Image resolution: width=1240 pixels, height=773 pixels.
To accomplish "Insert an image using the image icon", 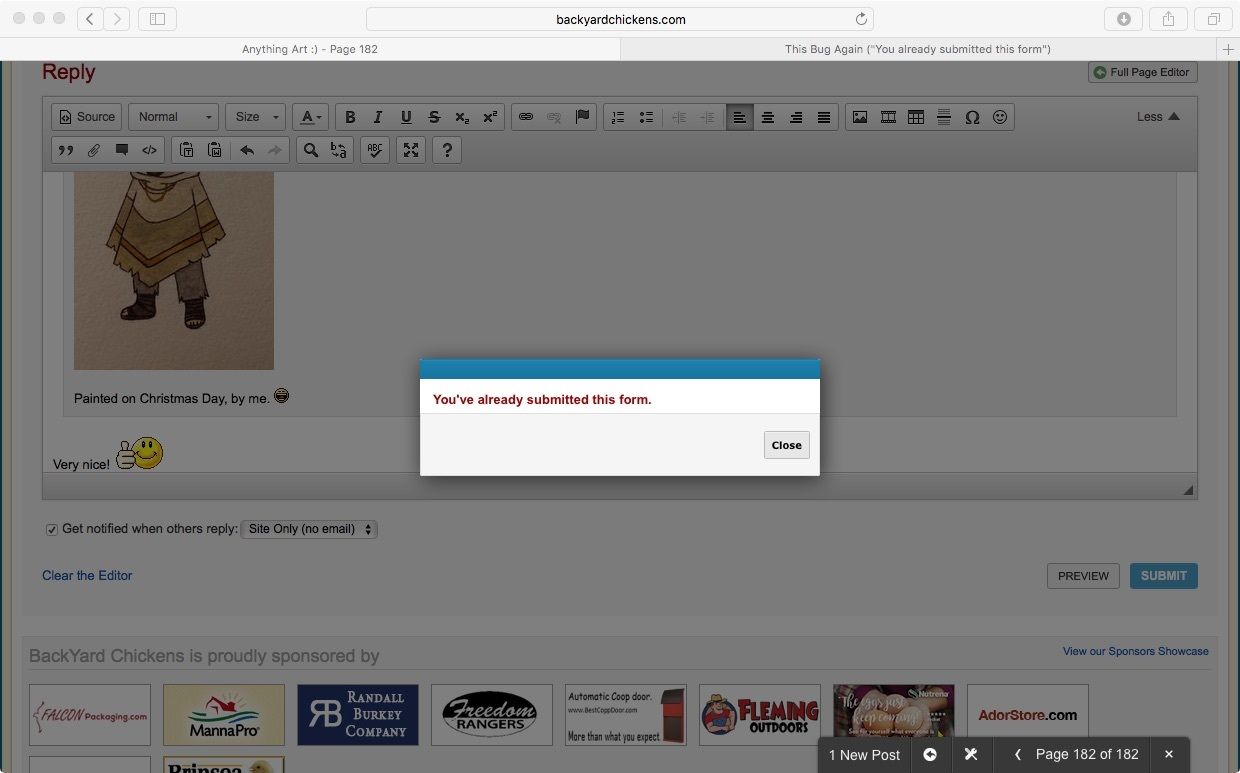I will click(x=860, y=117).
